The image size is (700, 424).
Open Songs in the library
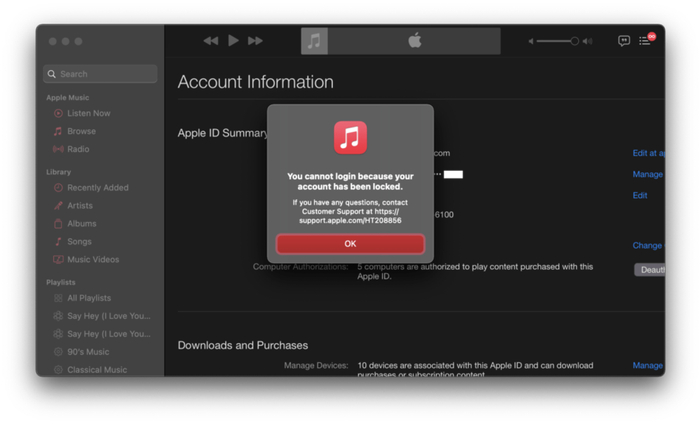click(x=79, y=241)
